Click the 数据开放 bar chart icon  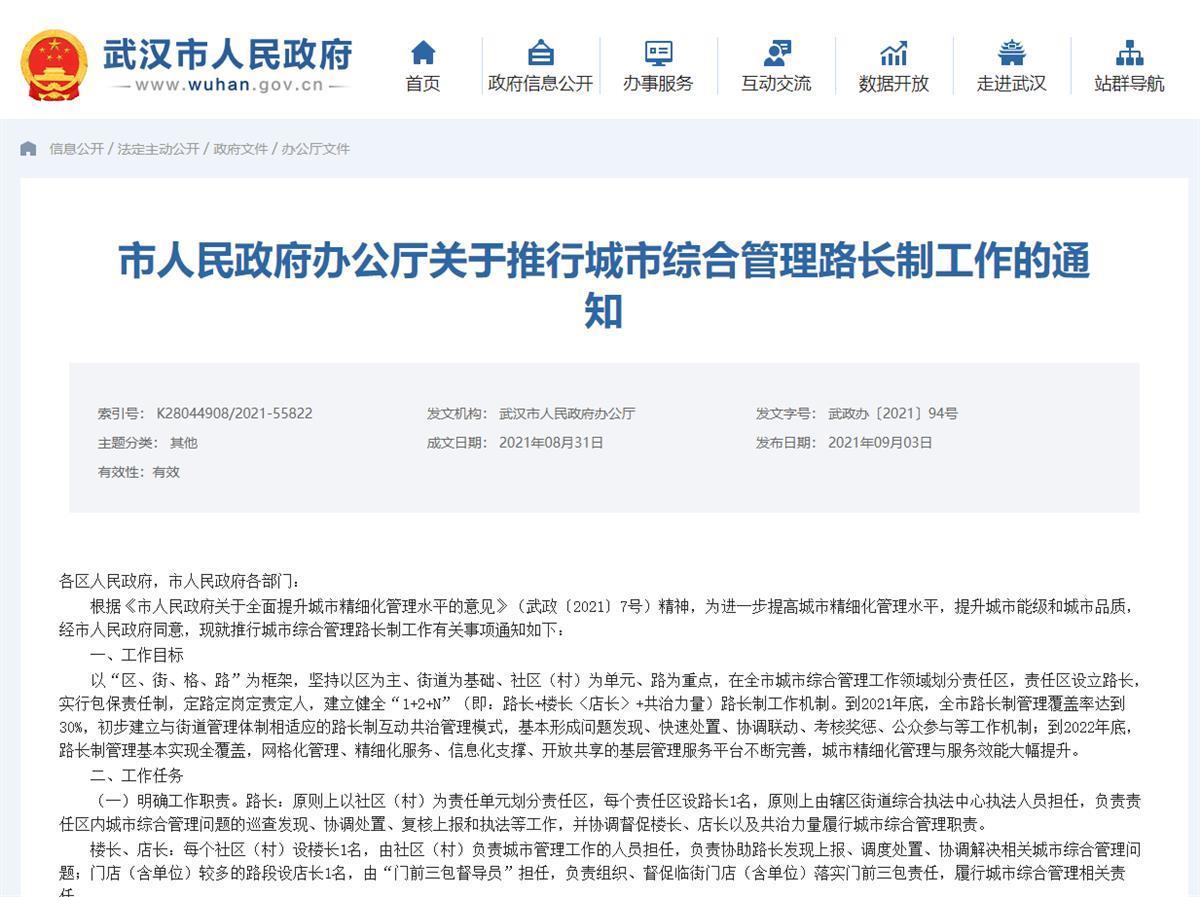893,52
